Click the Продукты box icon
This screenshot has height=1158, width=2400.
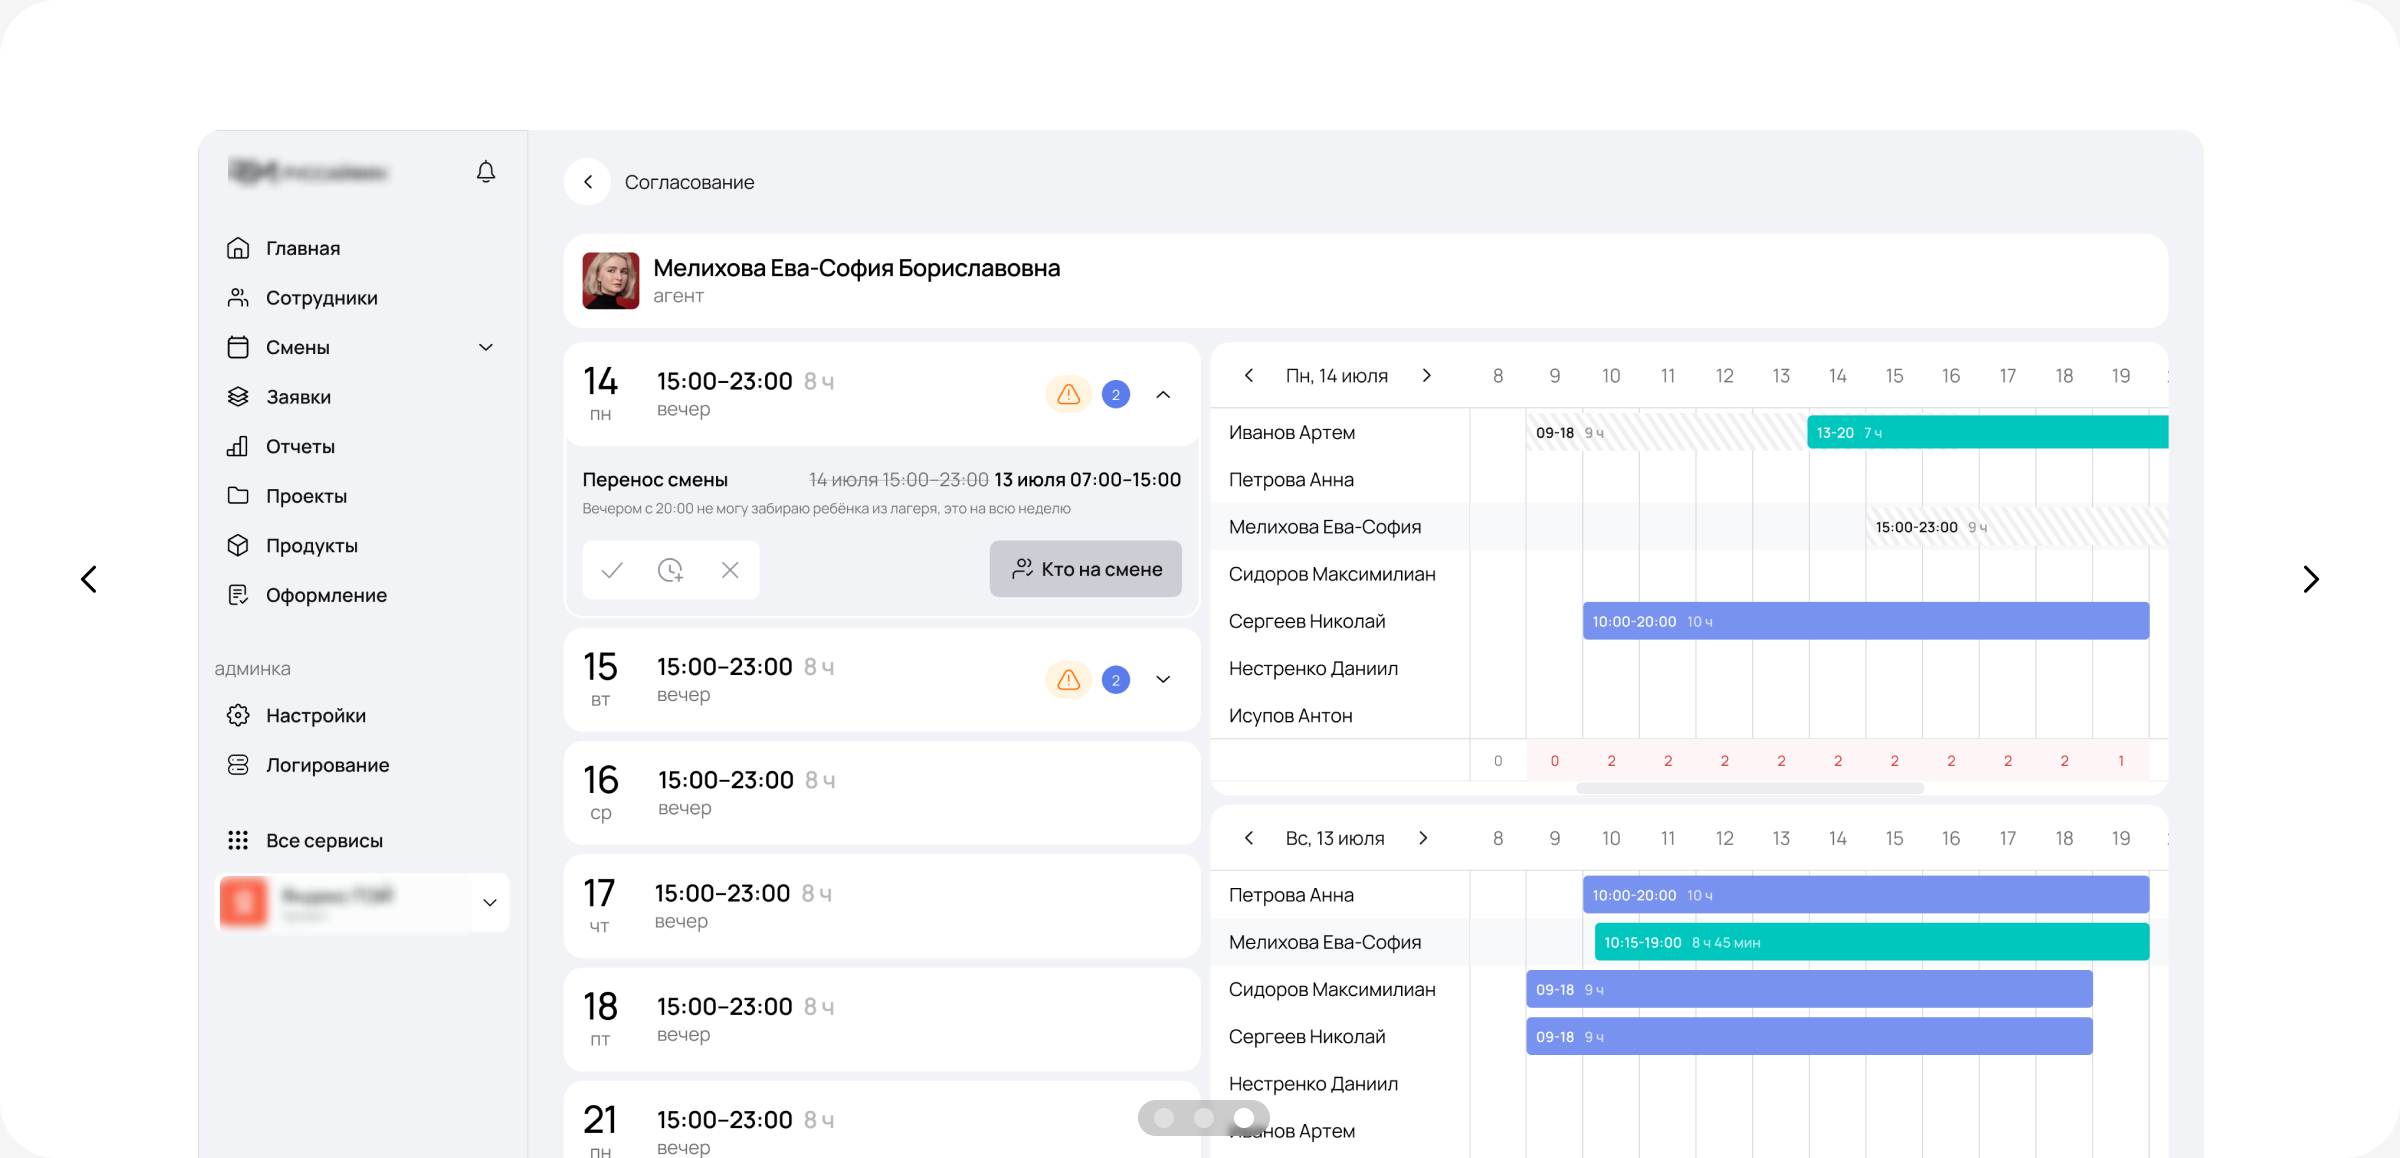tap(238, 546)
